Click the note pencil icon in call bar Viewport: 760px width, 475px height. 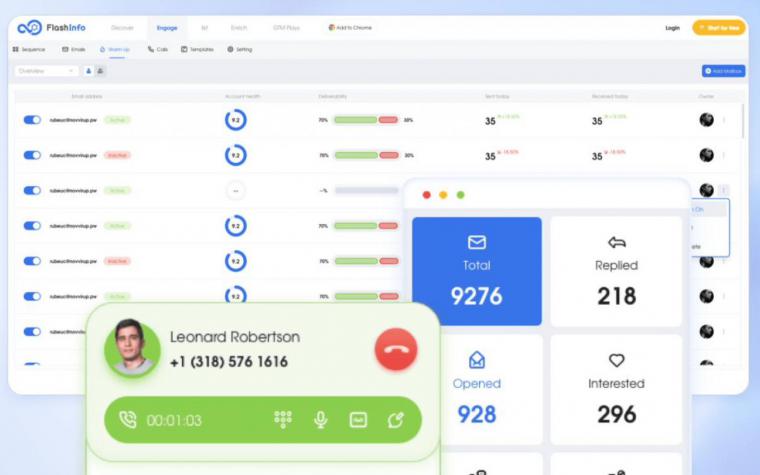click(x=396, y=420)
